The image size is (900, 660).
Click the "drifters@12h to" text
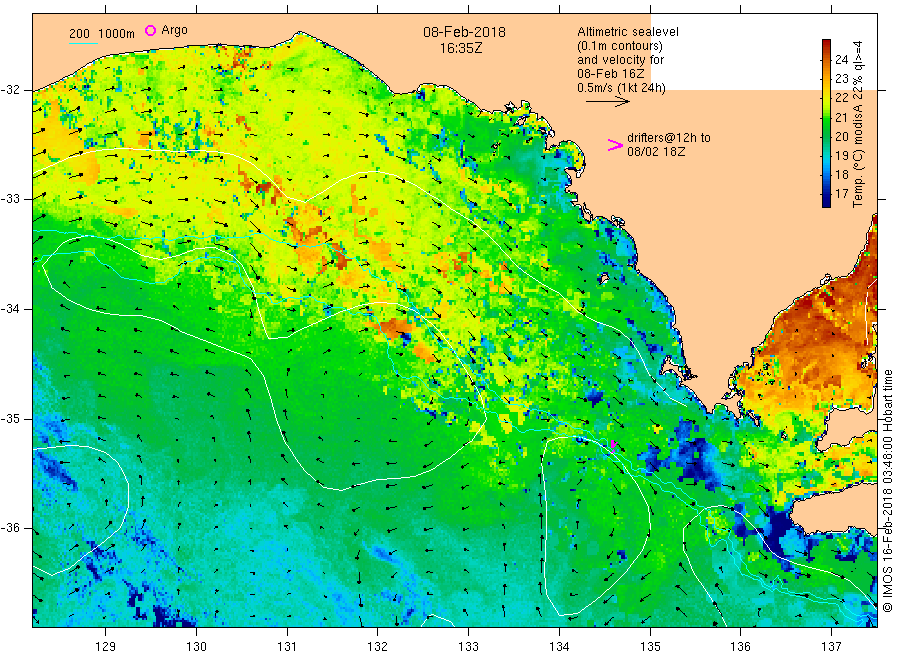(x=669, y=138)
